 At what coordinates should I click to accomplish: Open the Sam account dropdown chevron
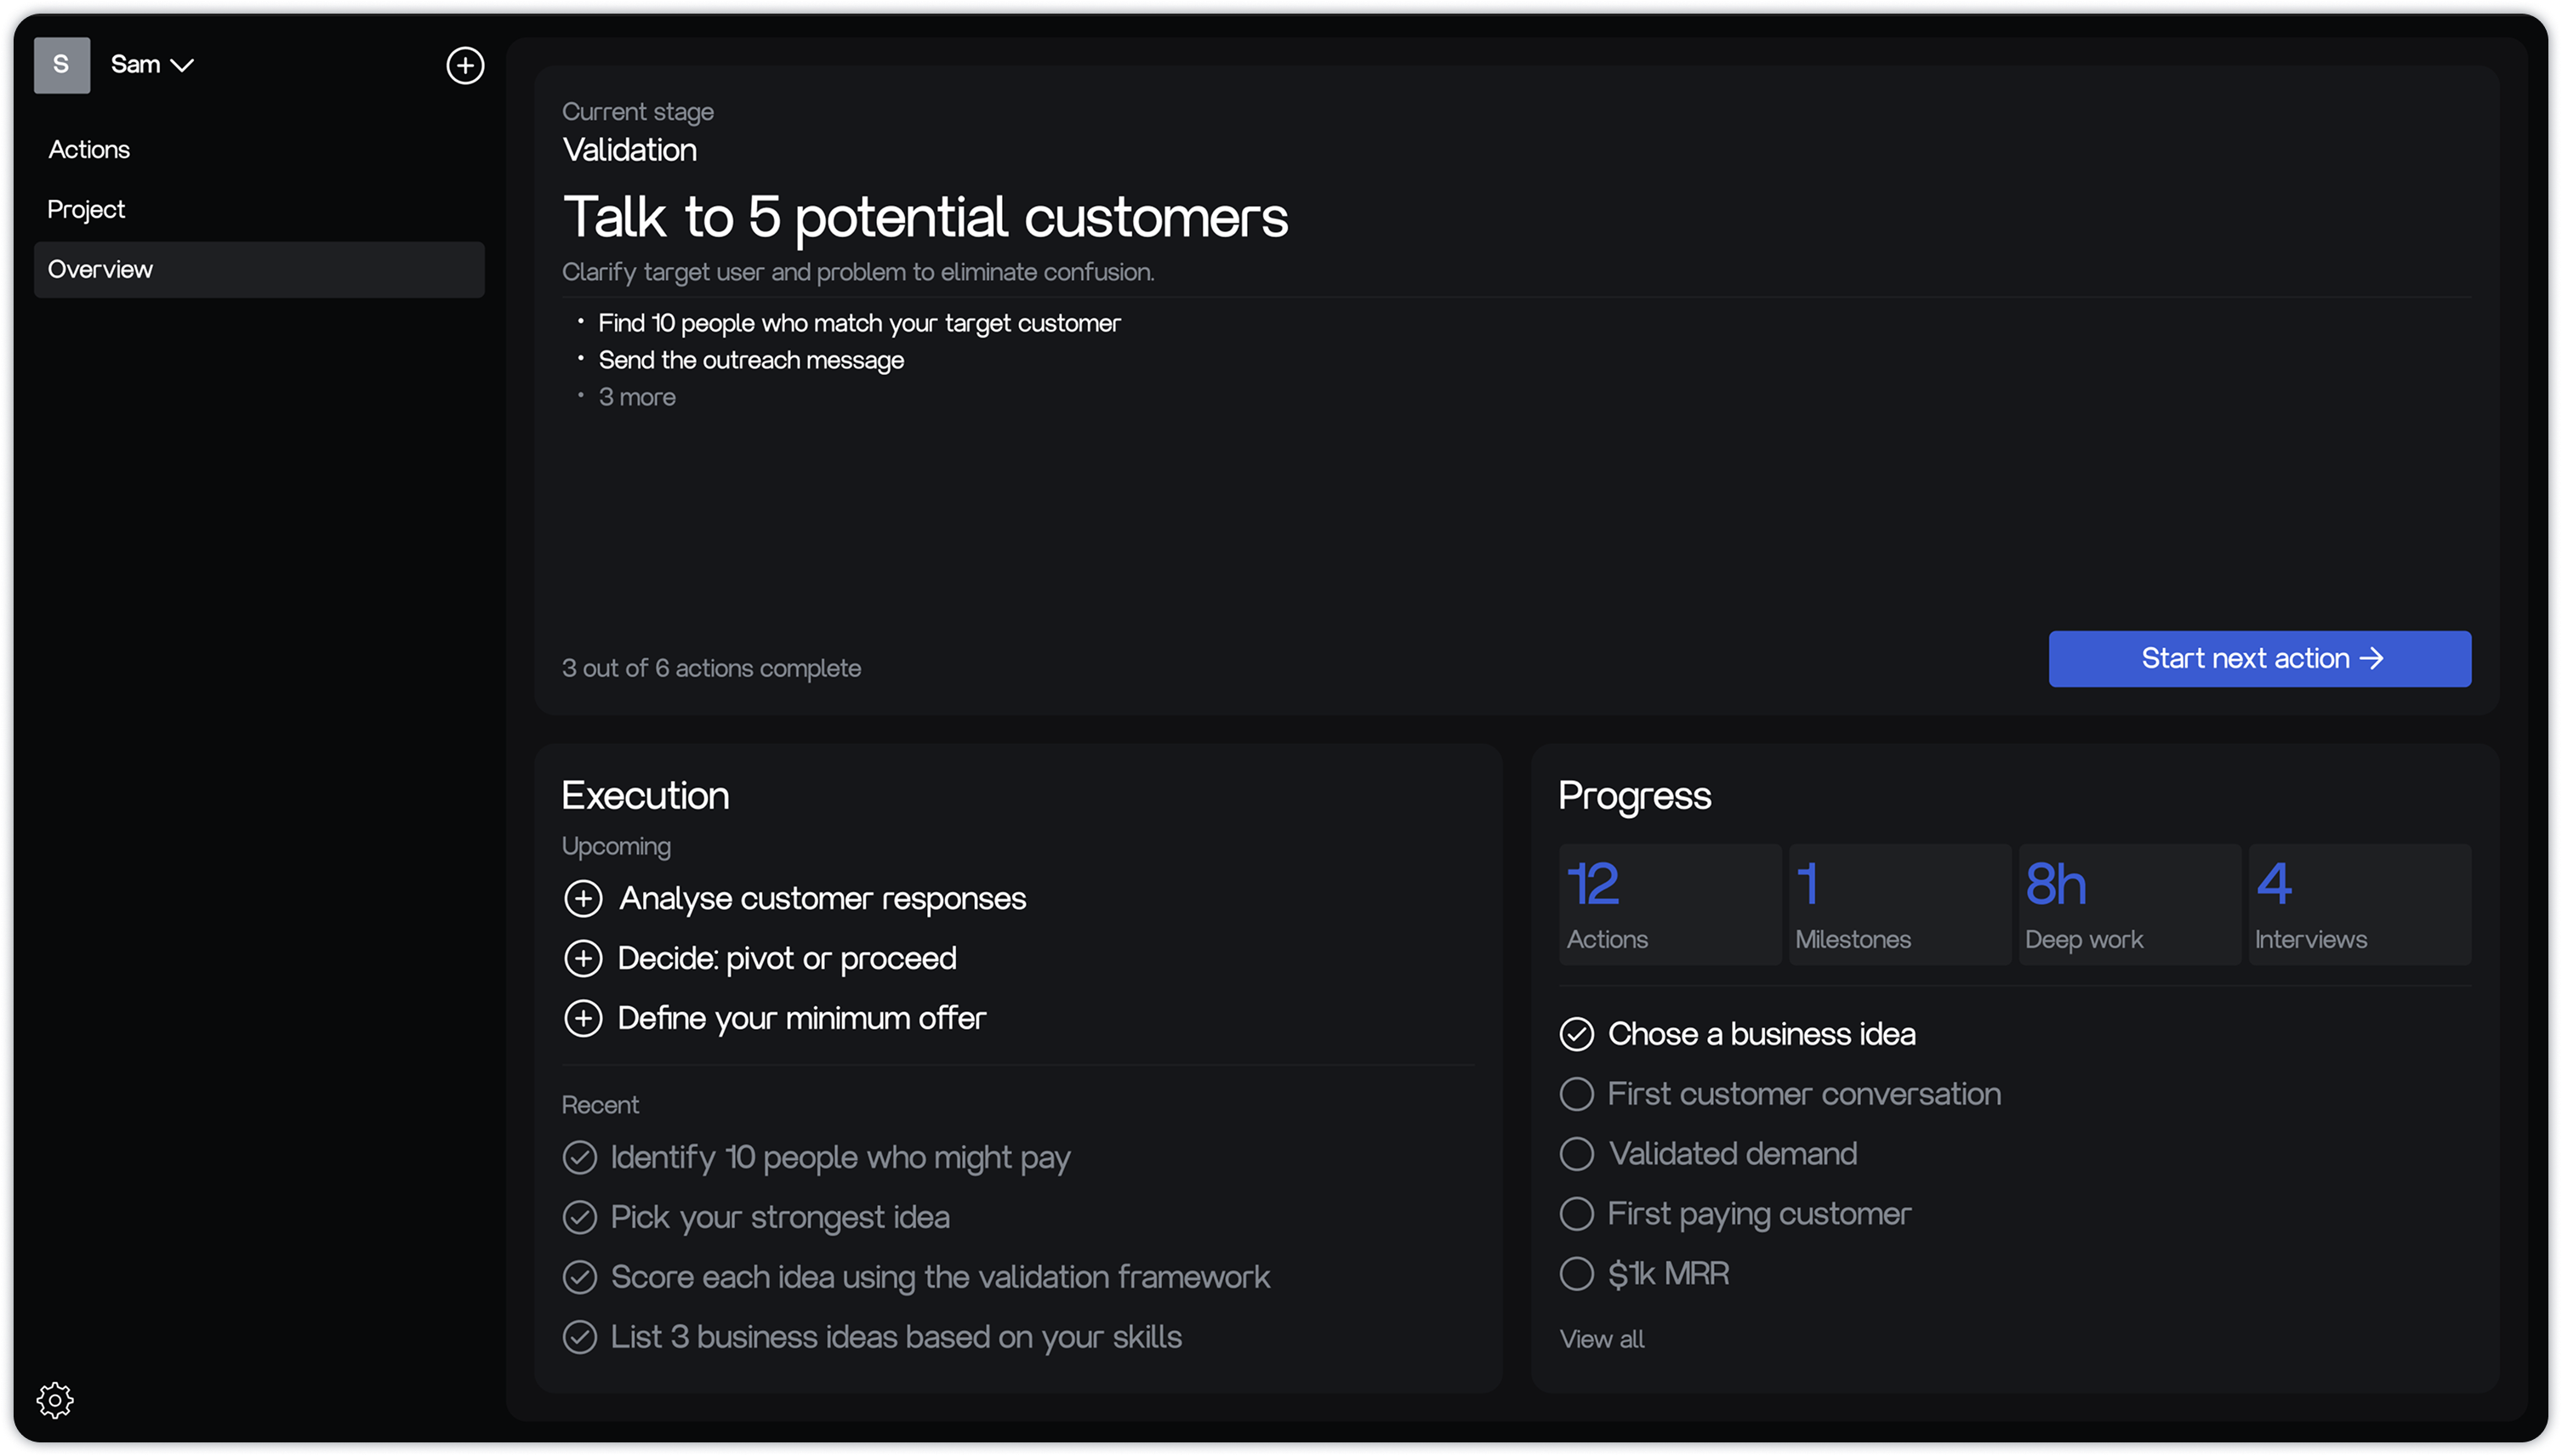(x=183, y=65)
